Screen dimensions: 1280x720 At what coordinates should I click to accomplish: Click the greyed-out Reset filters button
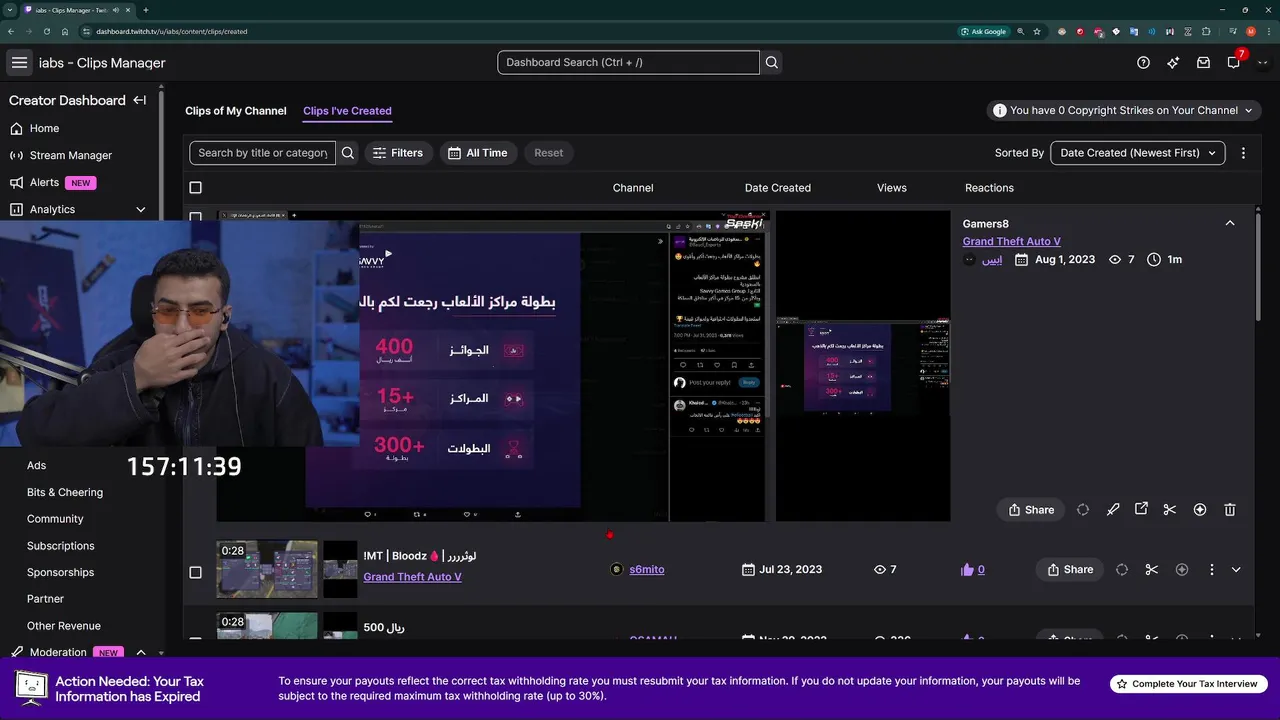(x=549, y=153)
